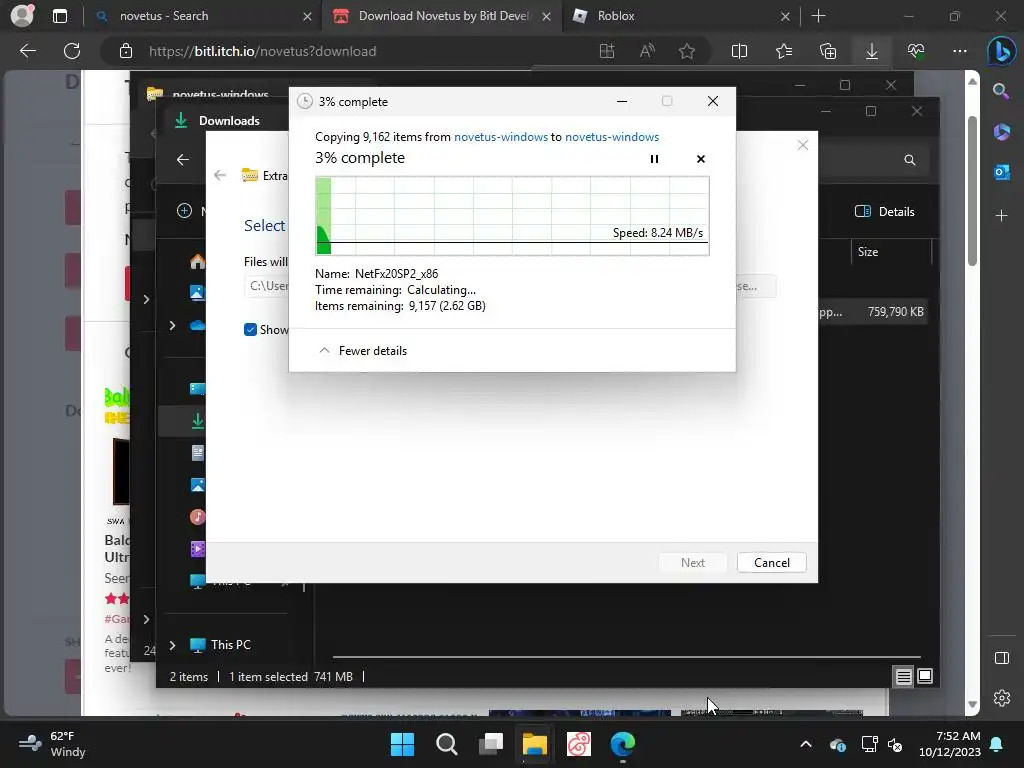Click search icon in Explorer window
Image resolution: width=1024 pixels, height=768 pixels.
click(909, 160)
